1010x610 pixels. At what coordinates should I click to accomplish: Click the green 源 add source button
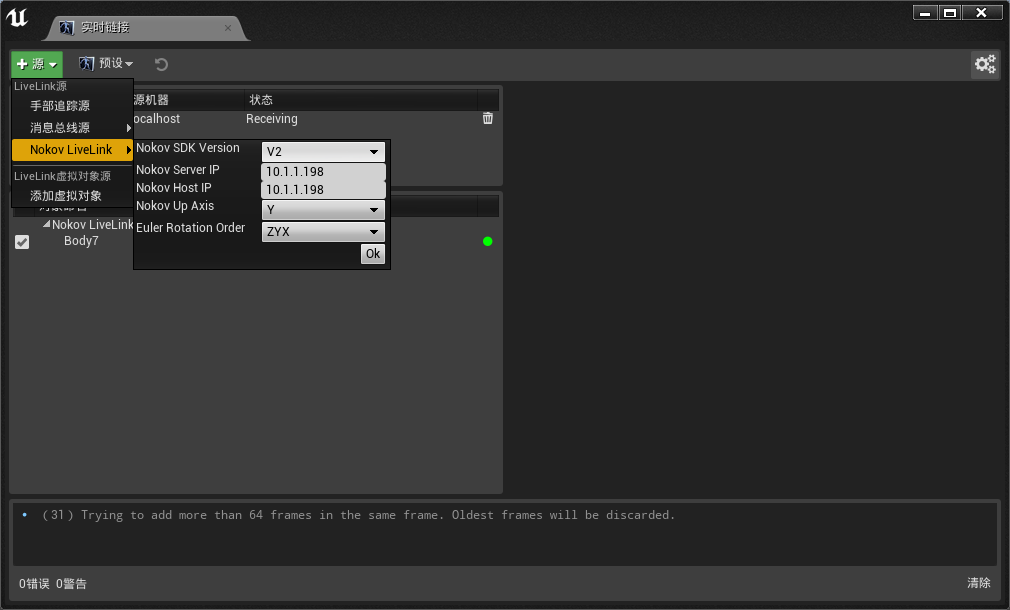[x=37, y=64]
